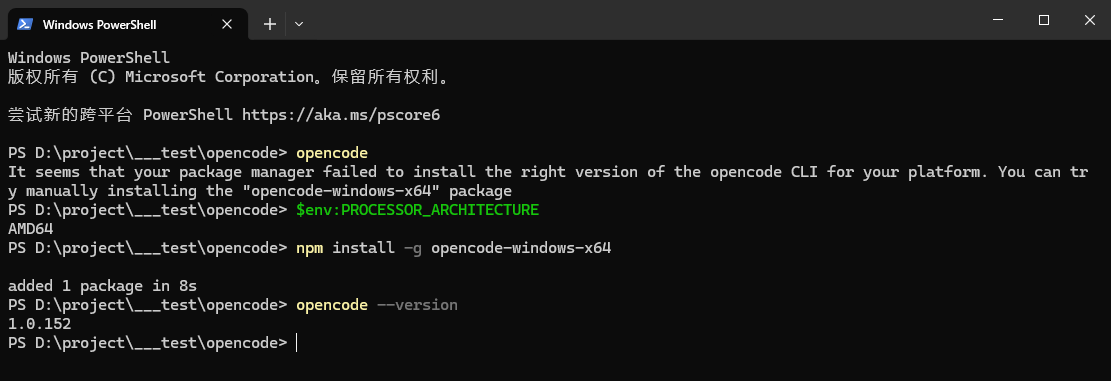Click the first opencode command text
Image resolution: width=1111 pixels, height=381 pixels.
click(332, 153)
